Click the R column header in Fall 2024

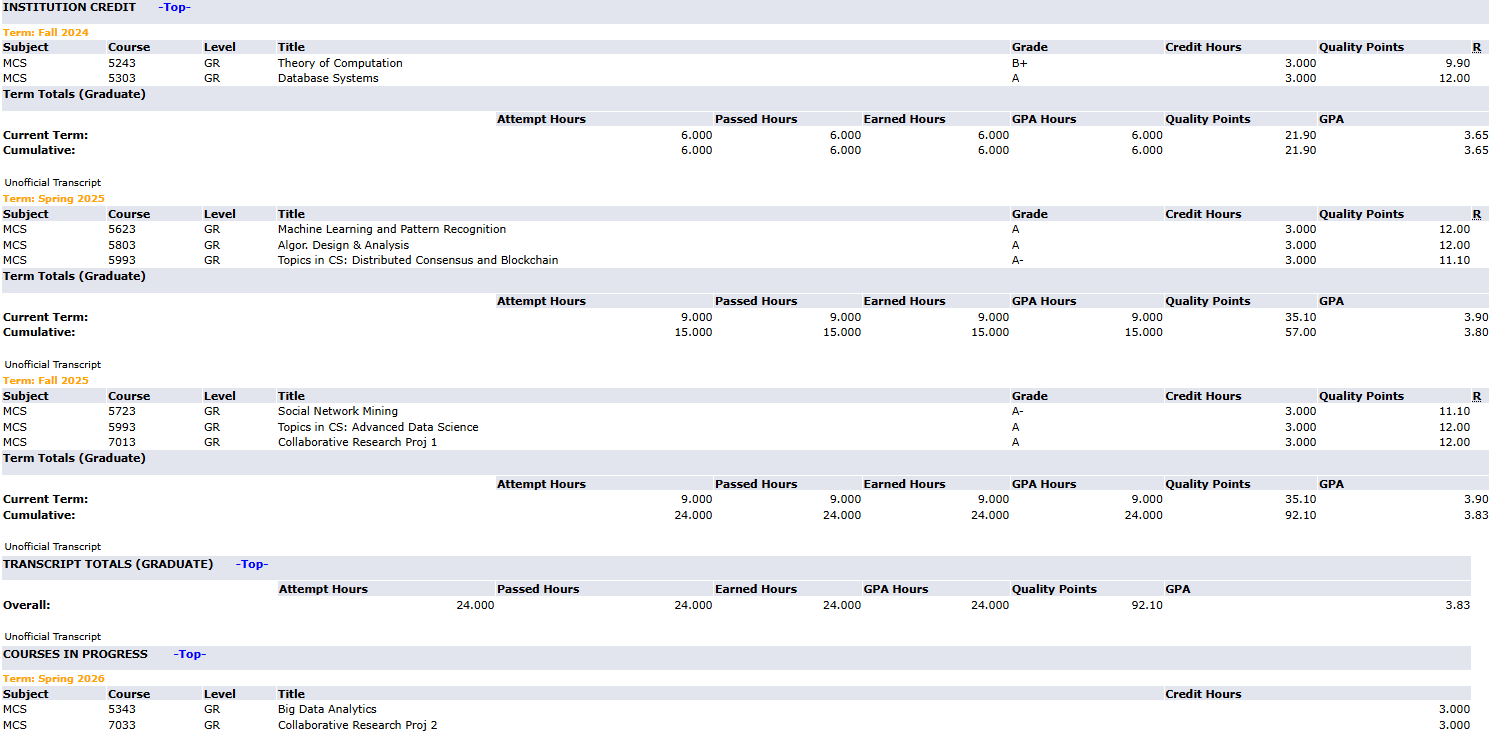coord(1476,47)
